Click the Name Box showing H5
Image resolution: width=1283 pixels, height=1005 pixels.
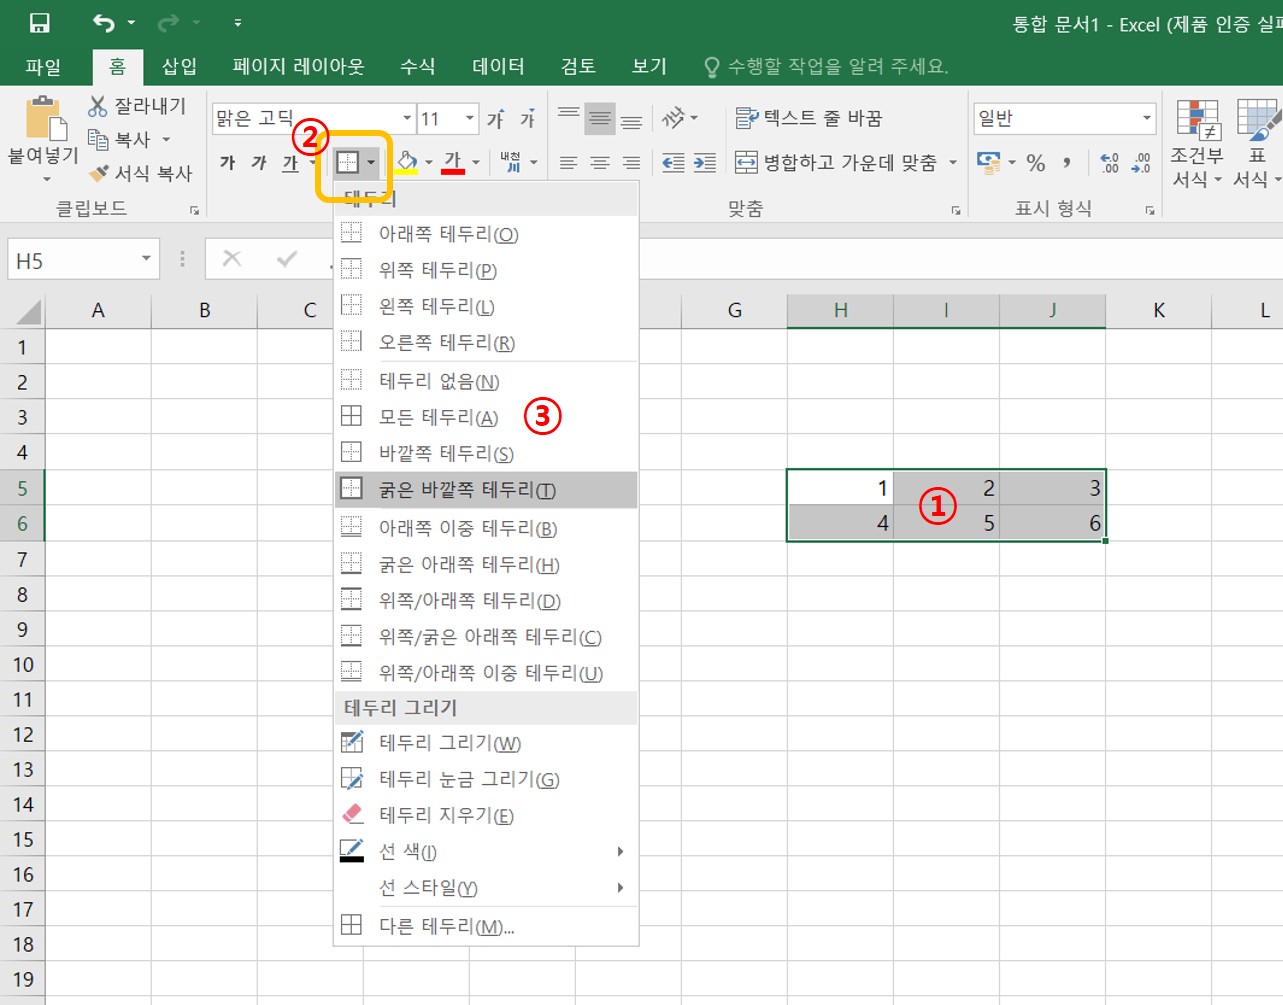[72, 260]
